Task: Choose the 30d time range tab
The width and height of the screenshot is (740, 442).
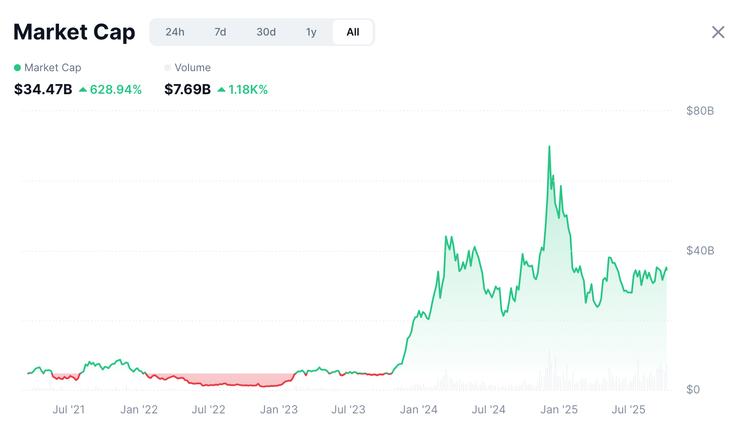Action: 266,32
